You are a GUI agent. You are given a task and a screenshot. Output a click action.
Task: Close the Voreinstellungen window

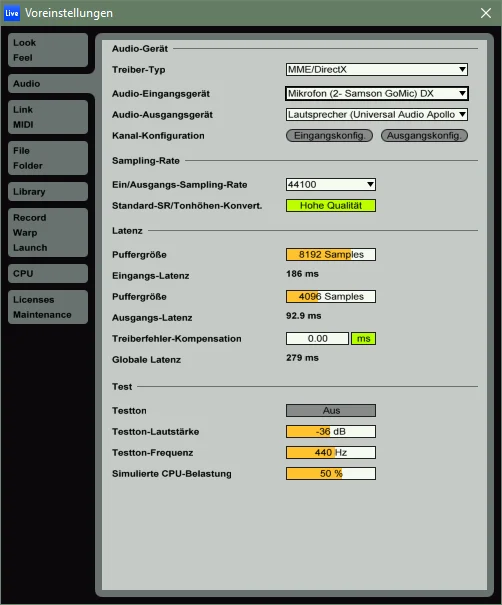pyautogui.click(x=486, y=13)
